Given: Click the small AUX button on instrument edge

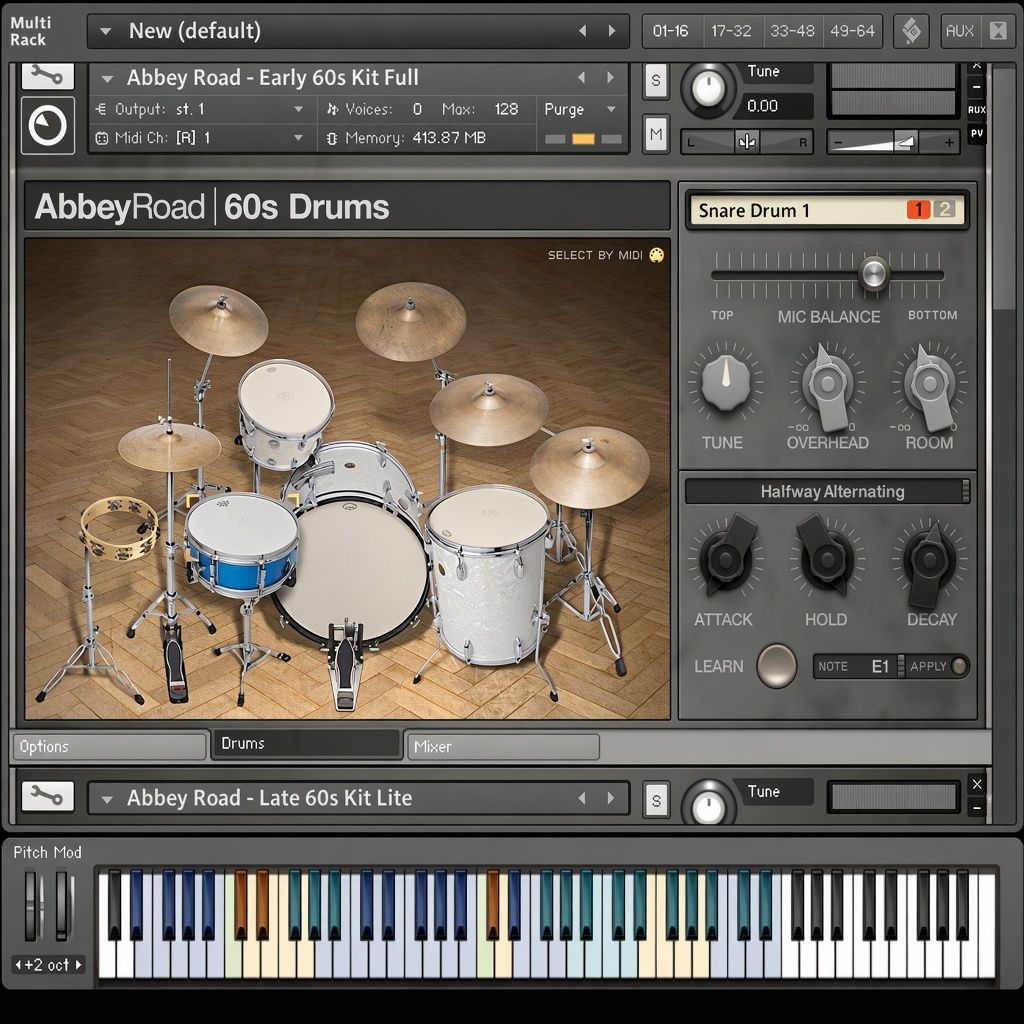Looking at the screenshot, I should pyautogui.click(x=976, y=110).
